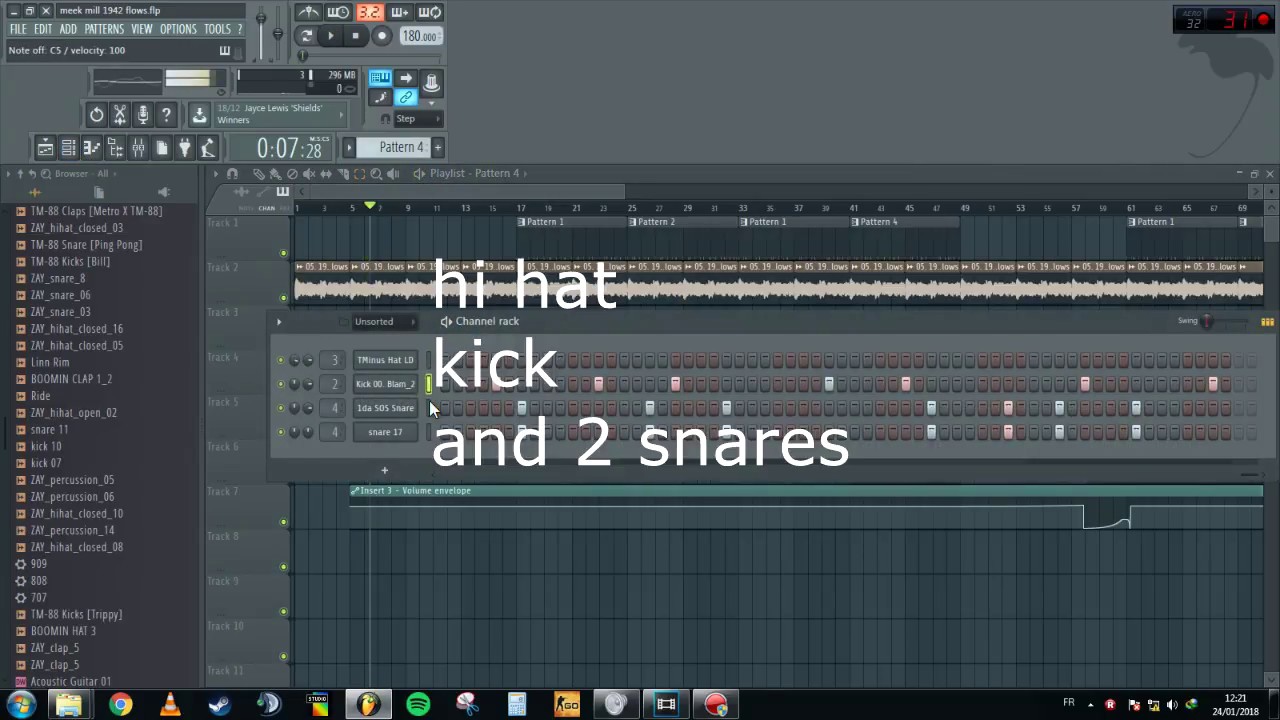Screen dimensions: 1280x720
Task: Select the playlist mute tool
Action: 309,173
